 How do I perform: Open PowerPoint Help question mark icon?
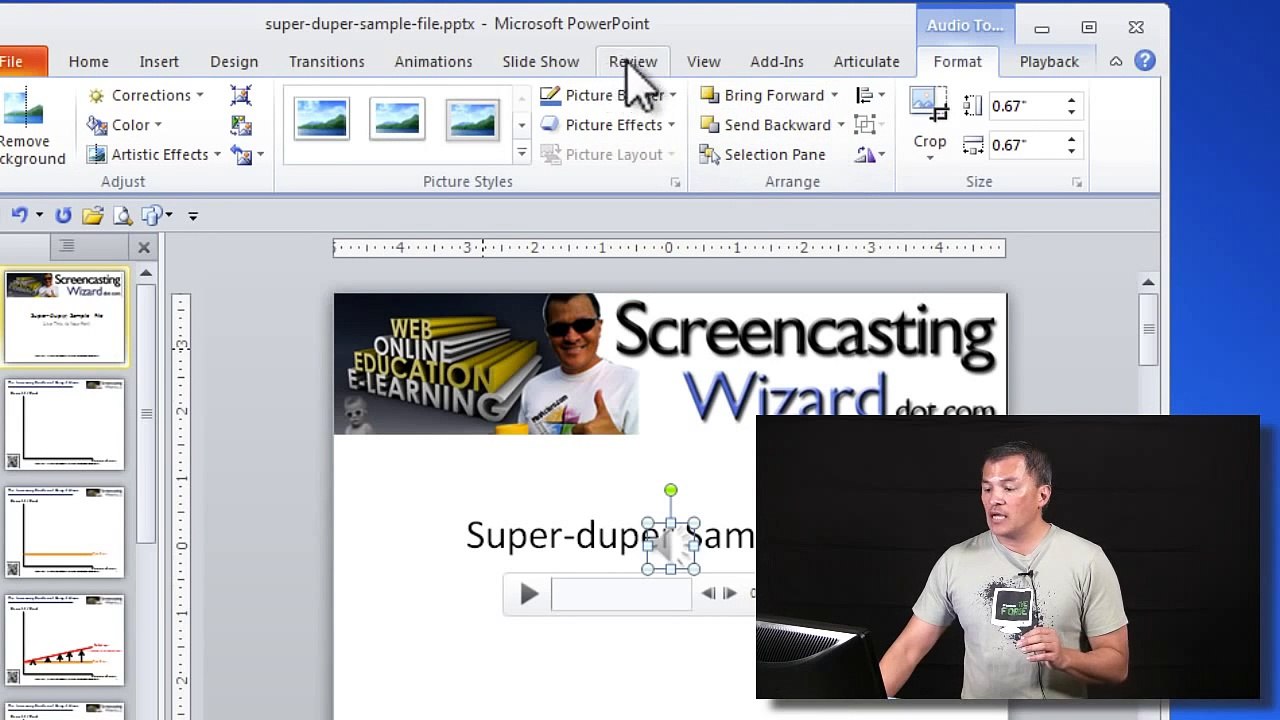[1145, 61]
